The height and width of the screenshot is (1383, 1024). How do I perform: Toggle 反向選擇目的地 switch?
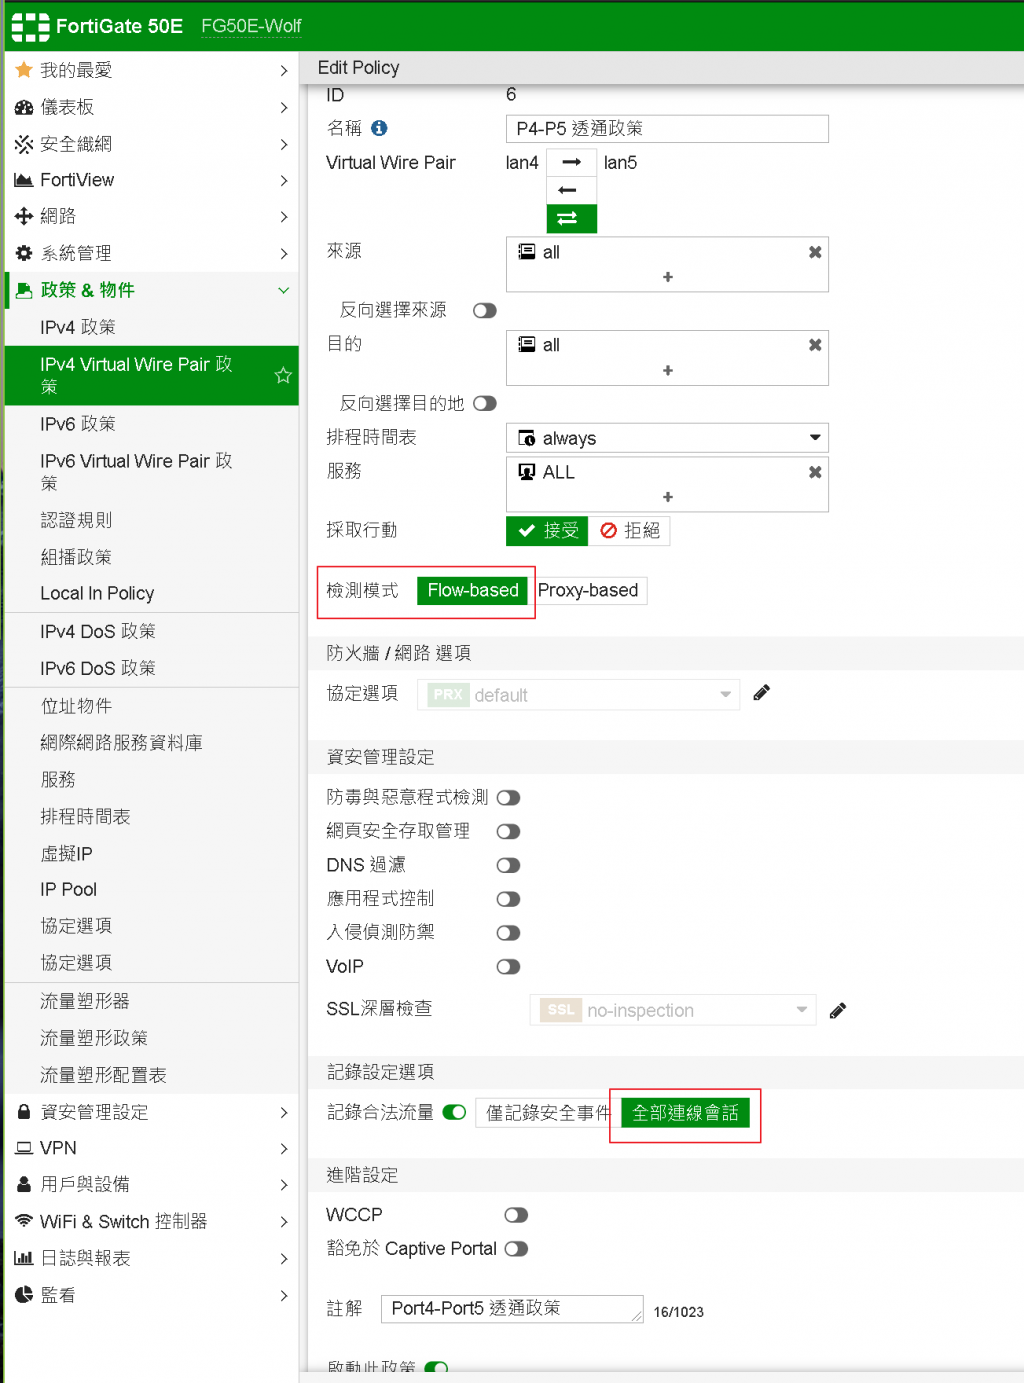[485, 403]
